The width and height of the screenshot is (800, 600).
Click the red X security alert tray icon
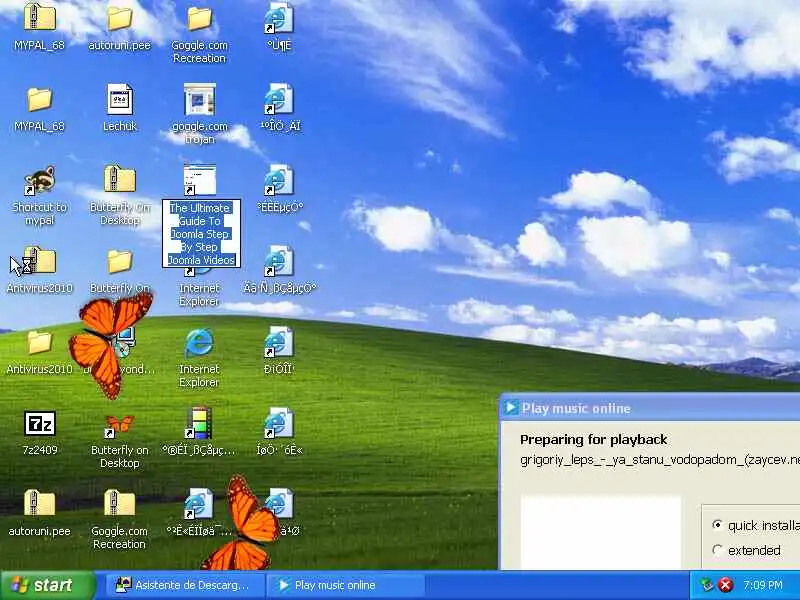click(725, 585)
